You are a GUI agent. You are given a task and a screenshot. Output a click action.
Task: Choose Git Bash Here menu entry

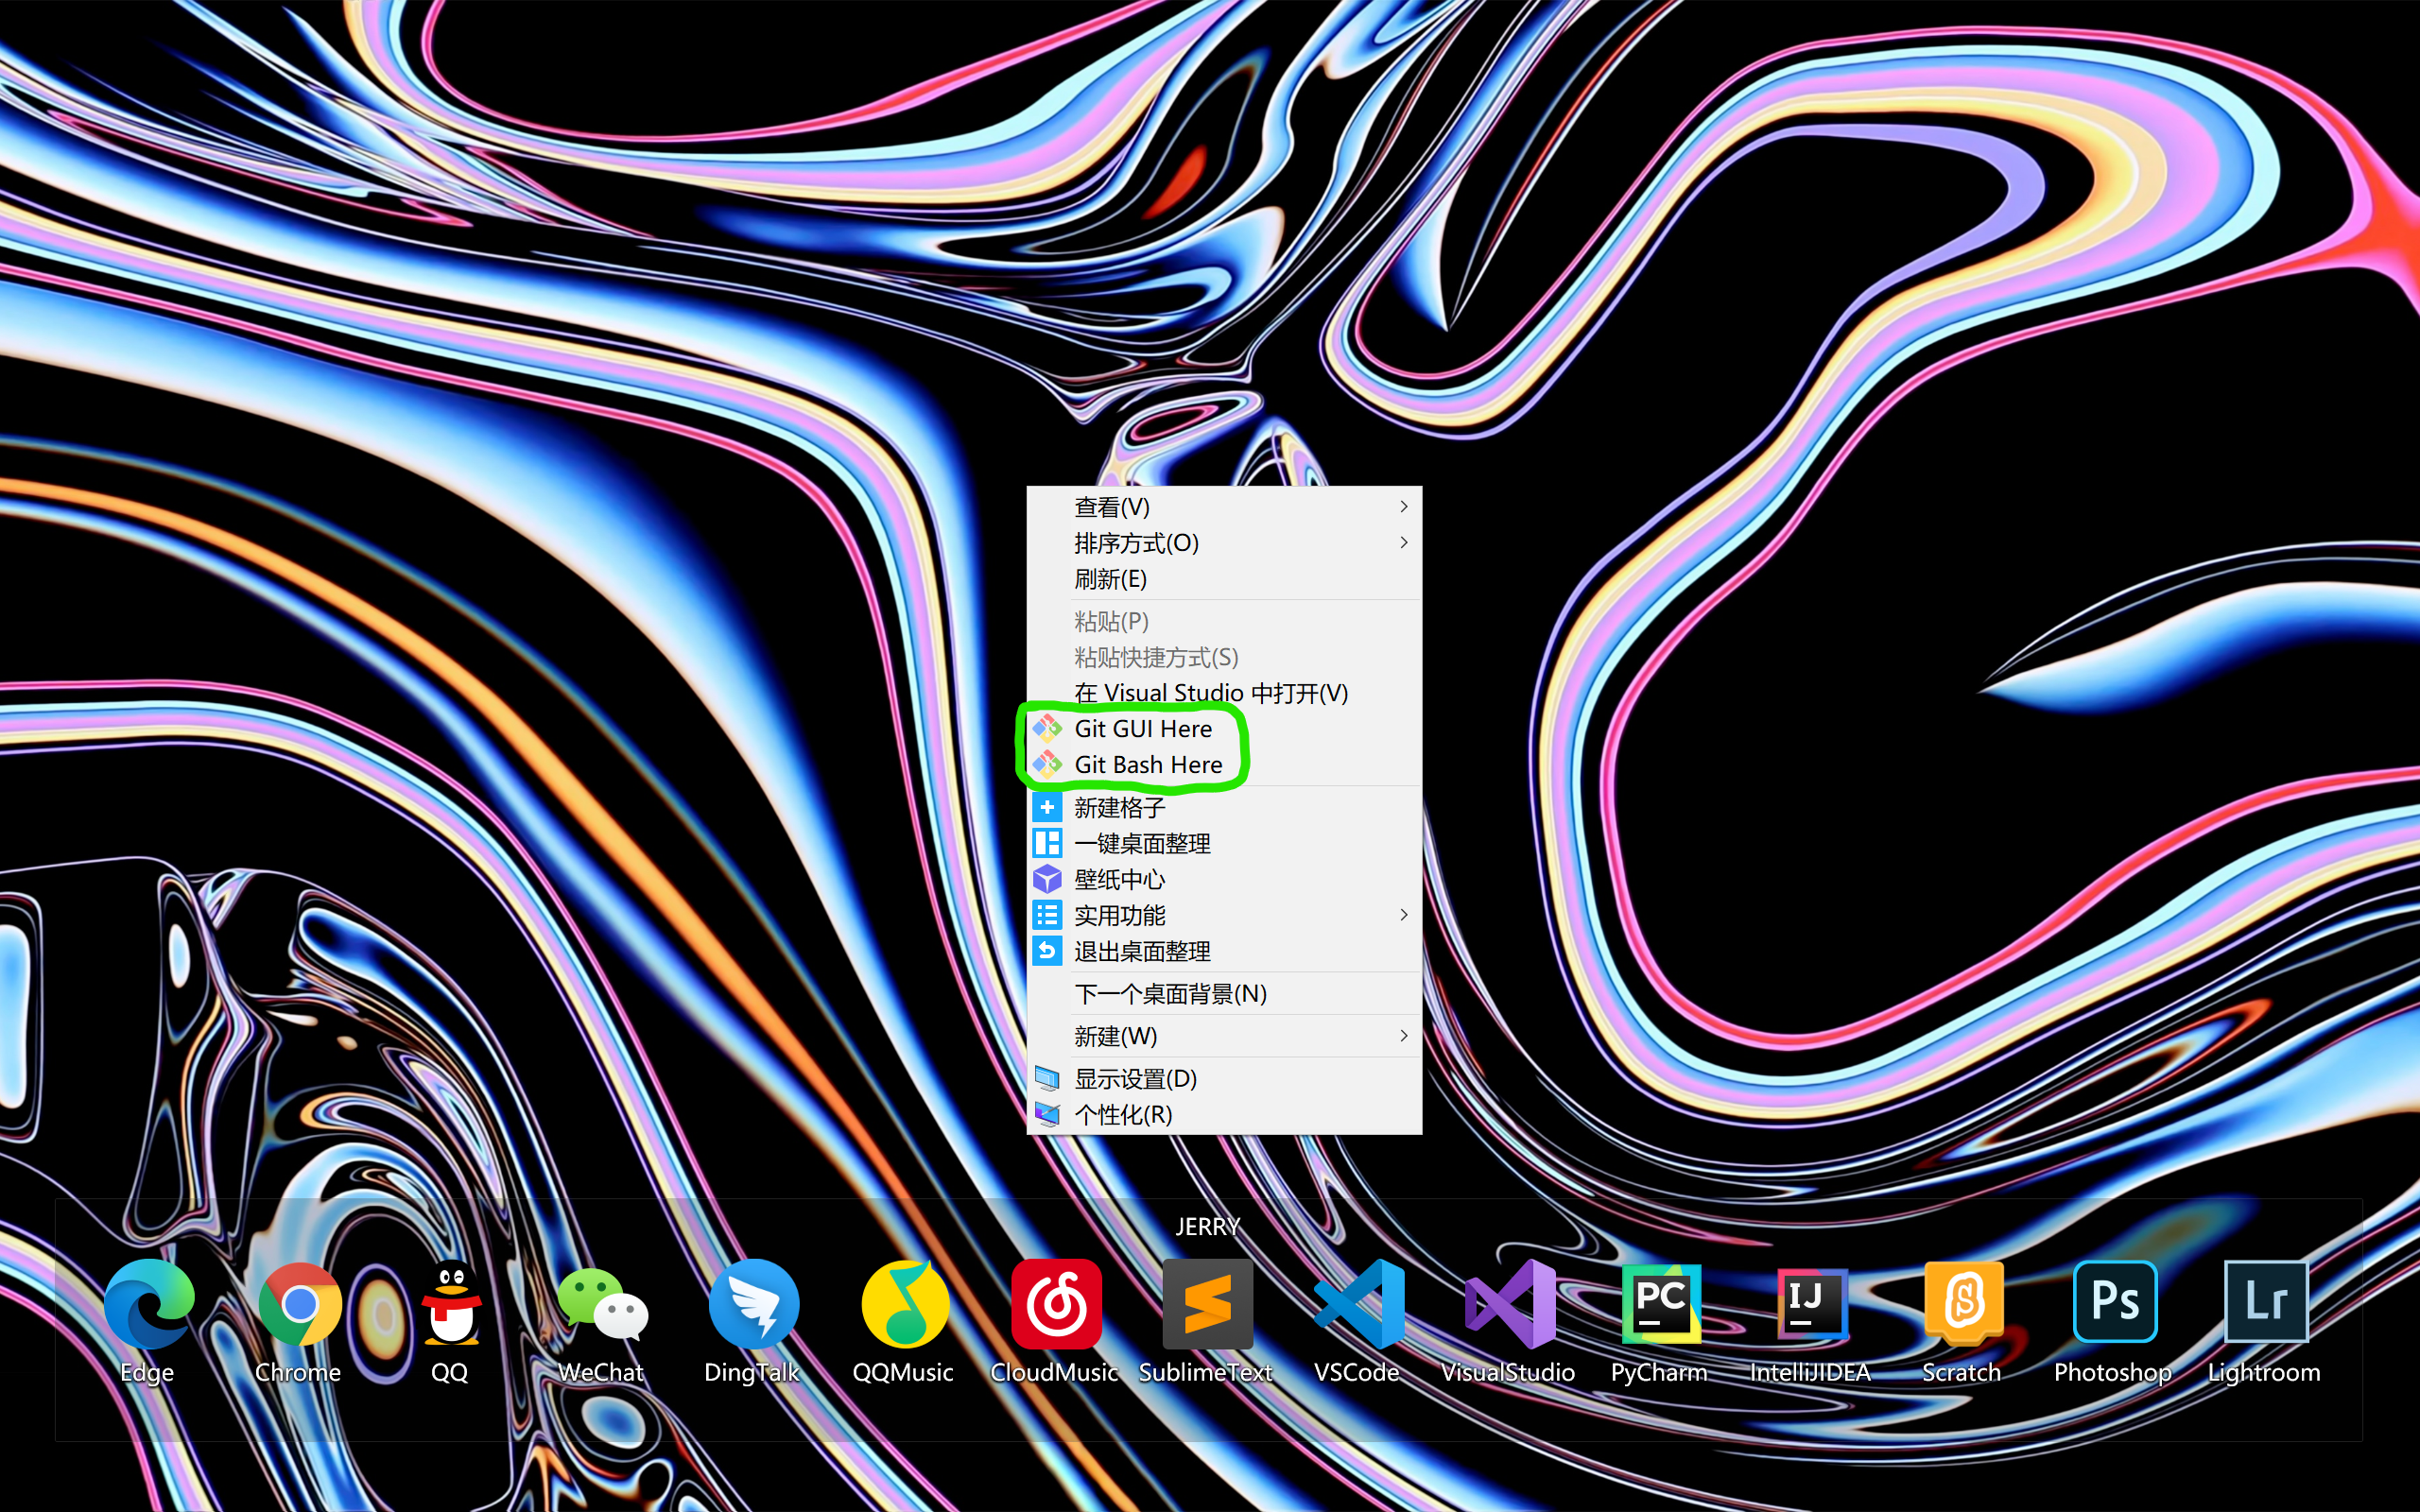1224,765
